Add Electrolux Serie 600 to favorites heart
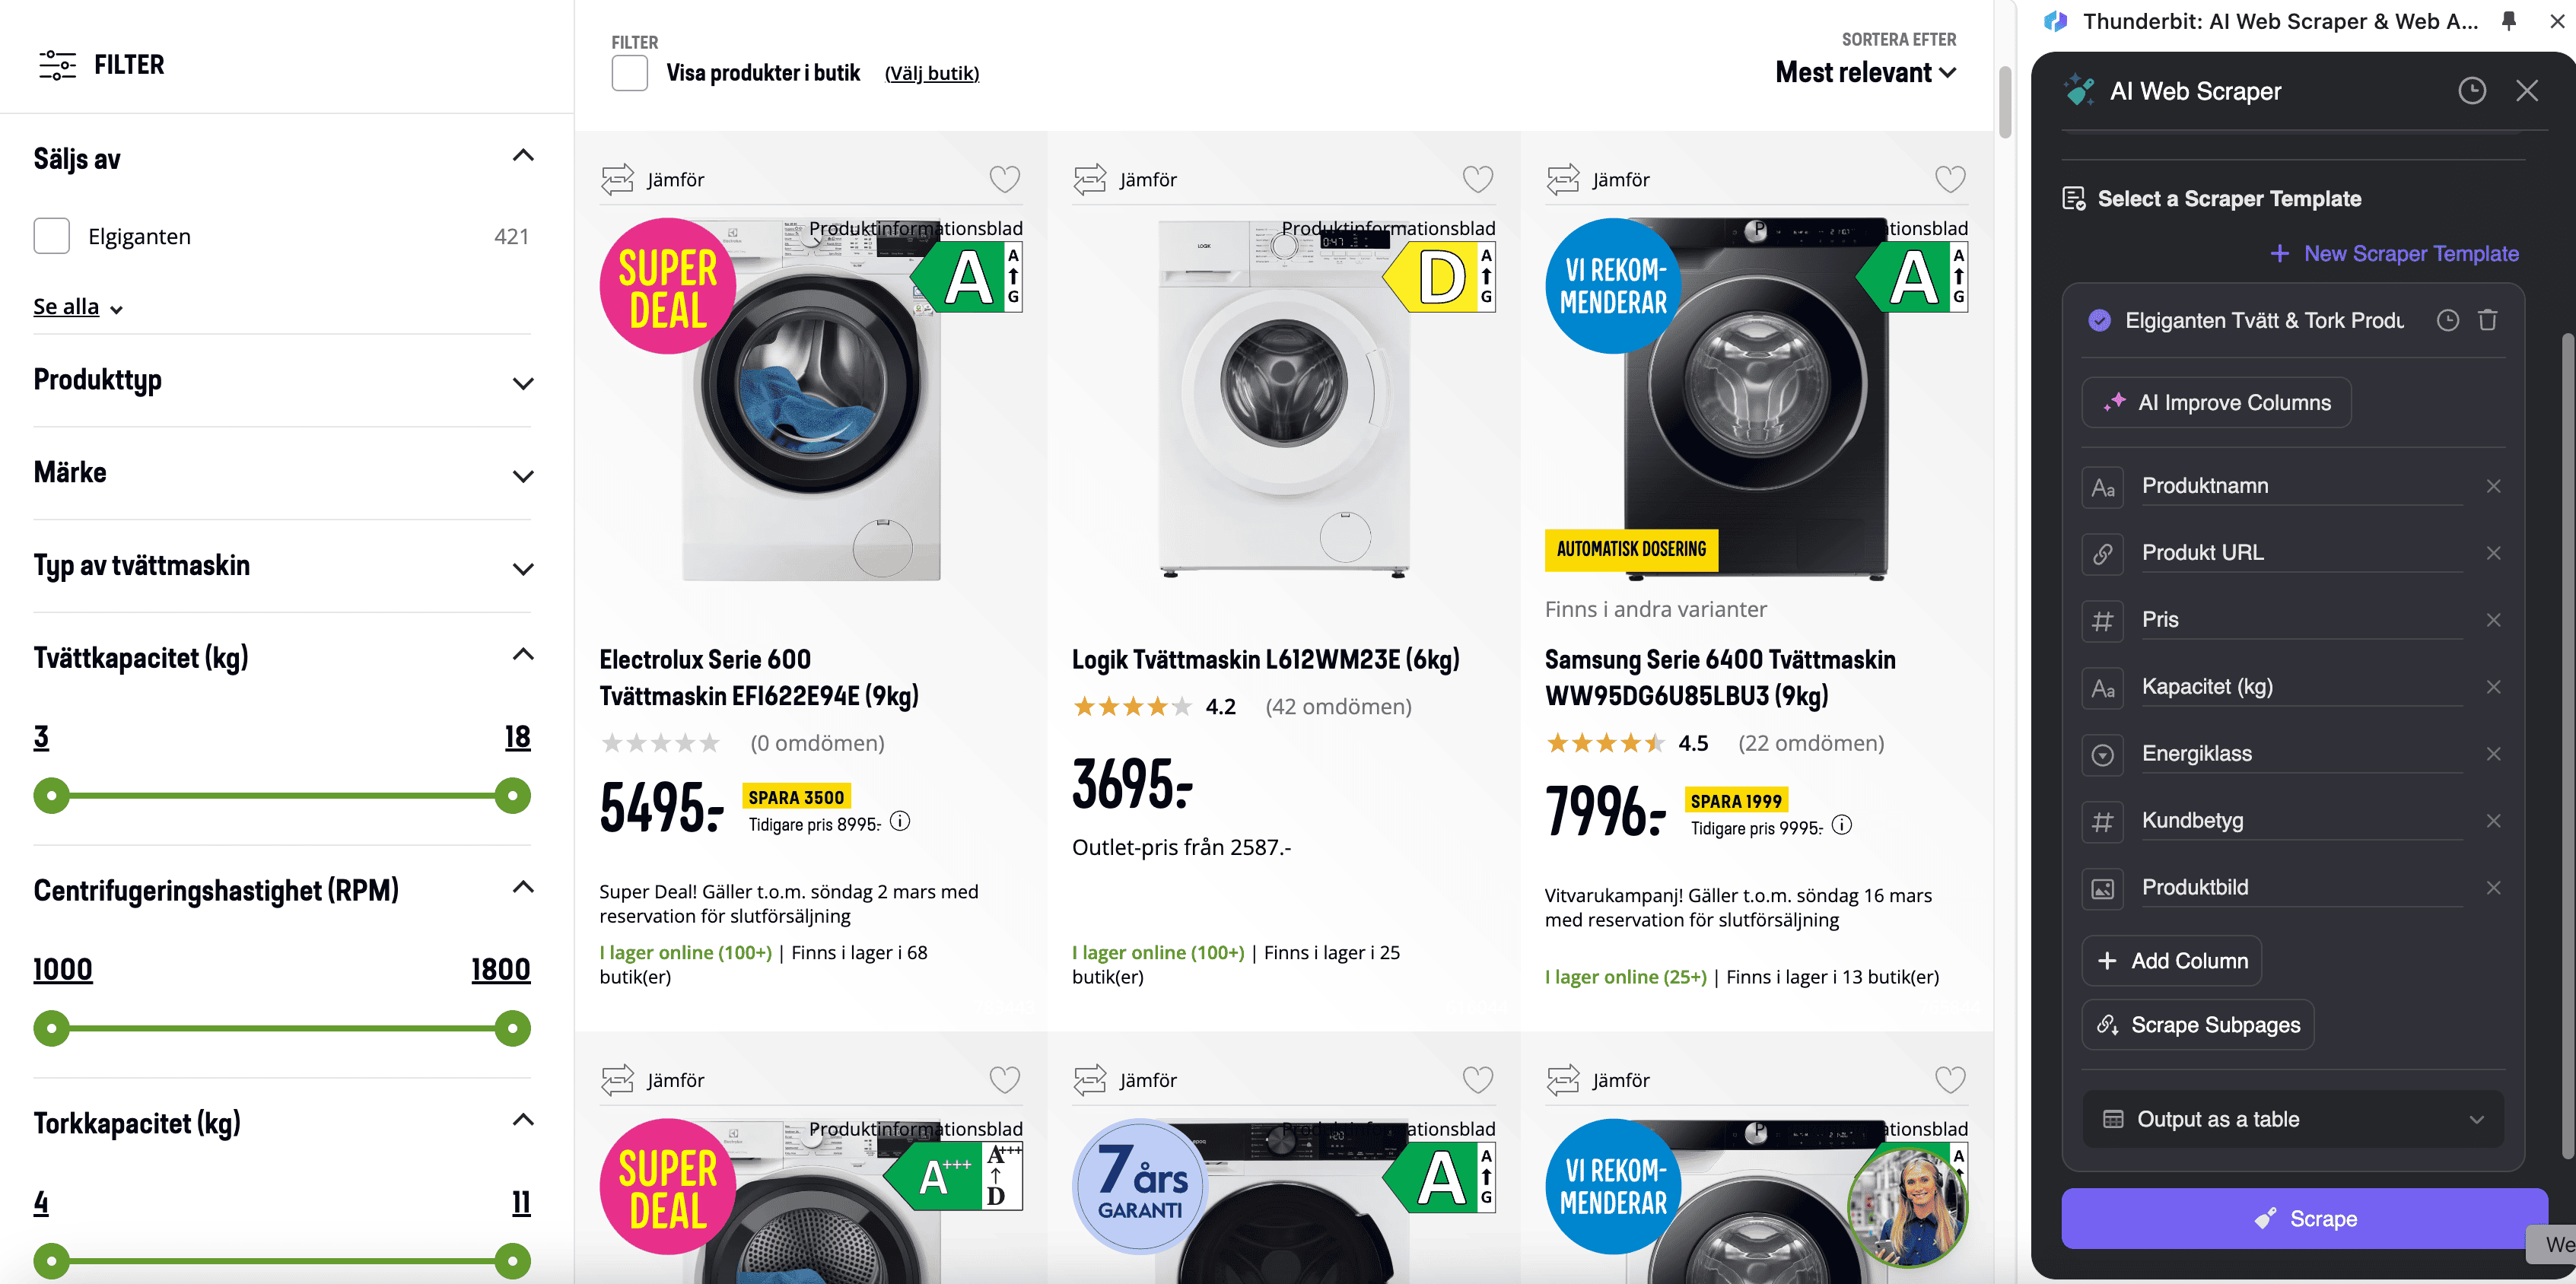2576x1284 pixels. 1004,179
